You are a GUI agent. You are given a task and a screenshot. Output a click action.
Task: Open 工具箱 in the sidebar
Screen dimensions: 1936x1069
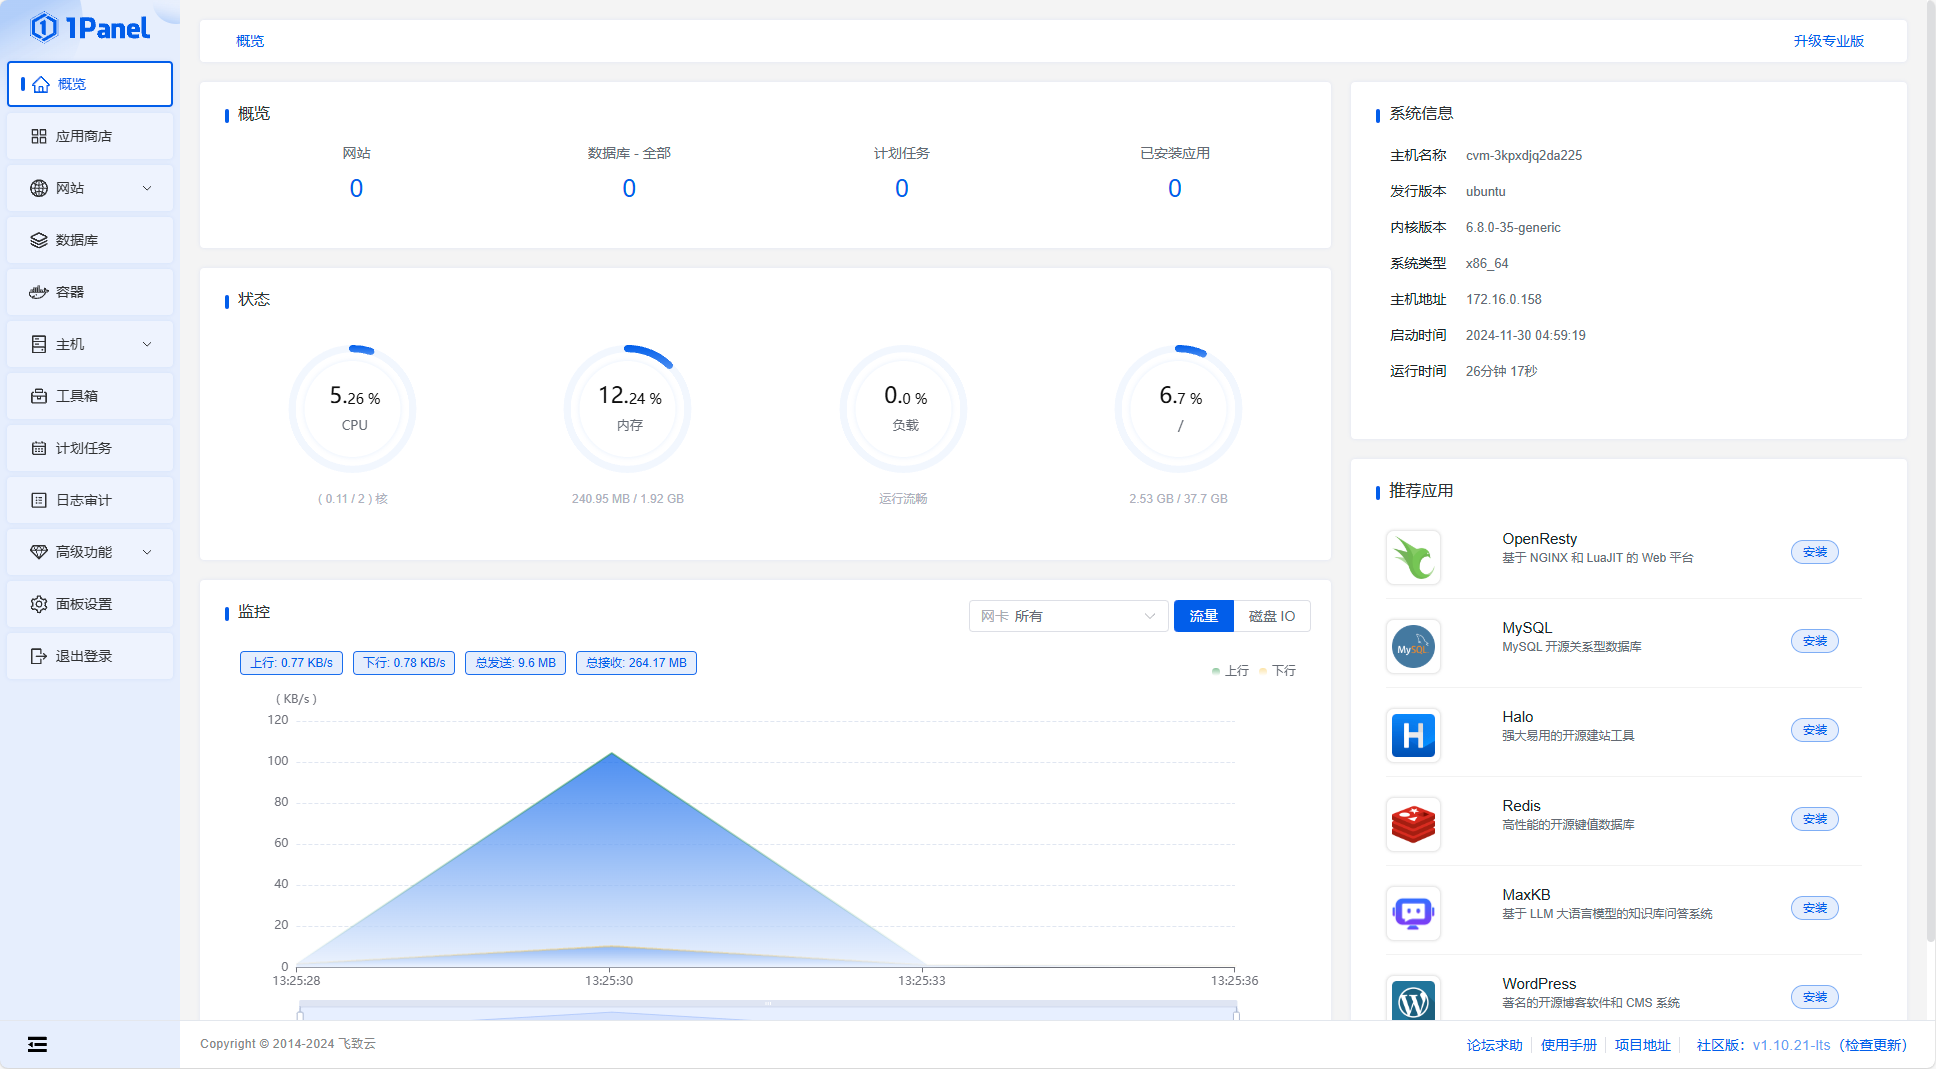tap(90, 396)
